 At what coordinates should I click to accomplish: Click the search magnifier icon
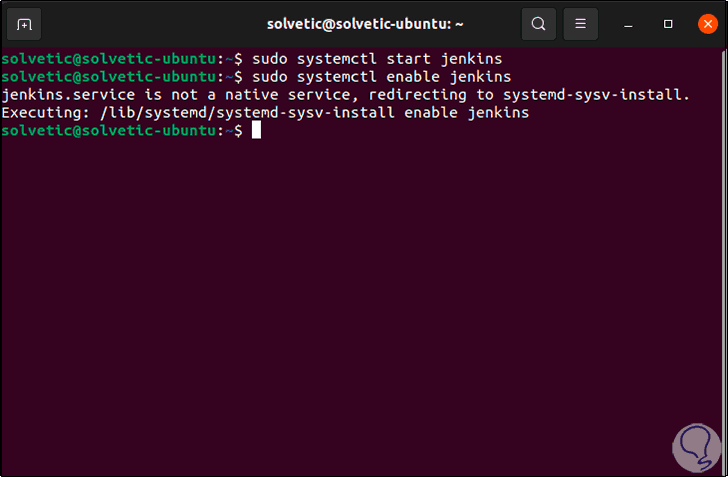pos(538,23)
